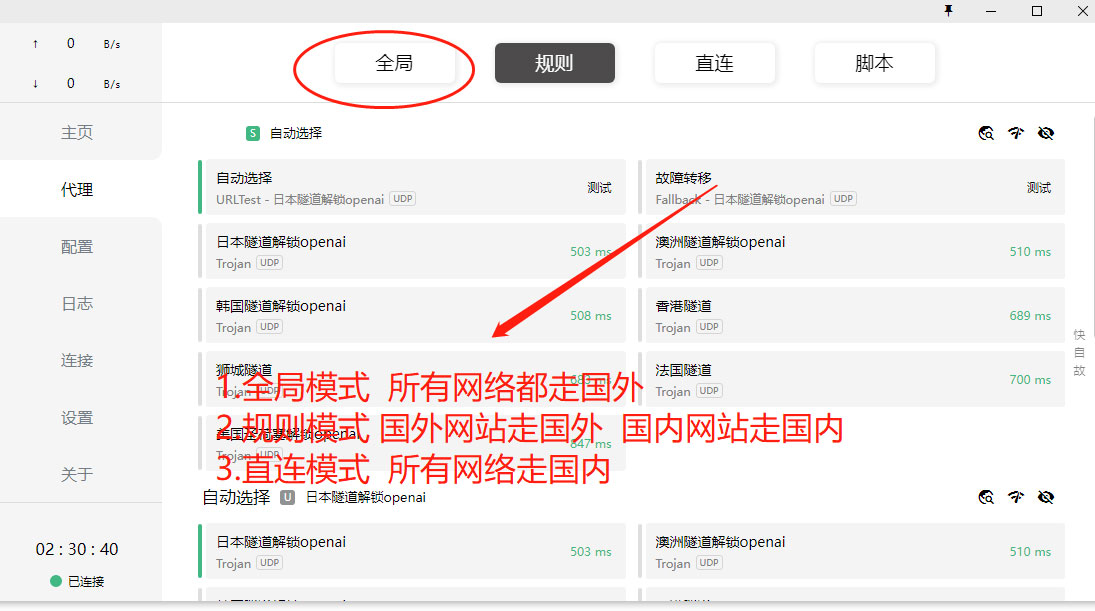Open the 日志 logs tab in sidebar
Image resolution: width=1095 pixels, height=611 pixels.
click(x=77, y=304)
